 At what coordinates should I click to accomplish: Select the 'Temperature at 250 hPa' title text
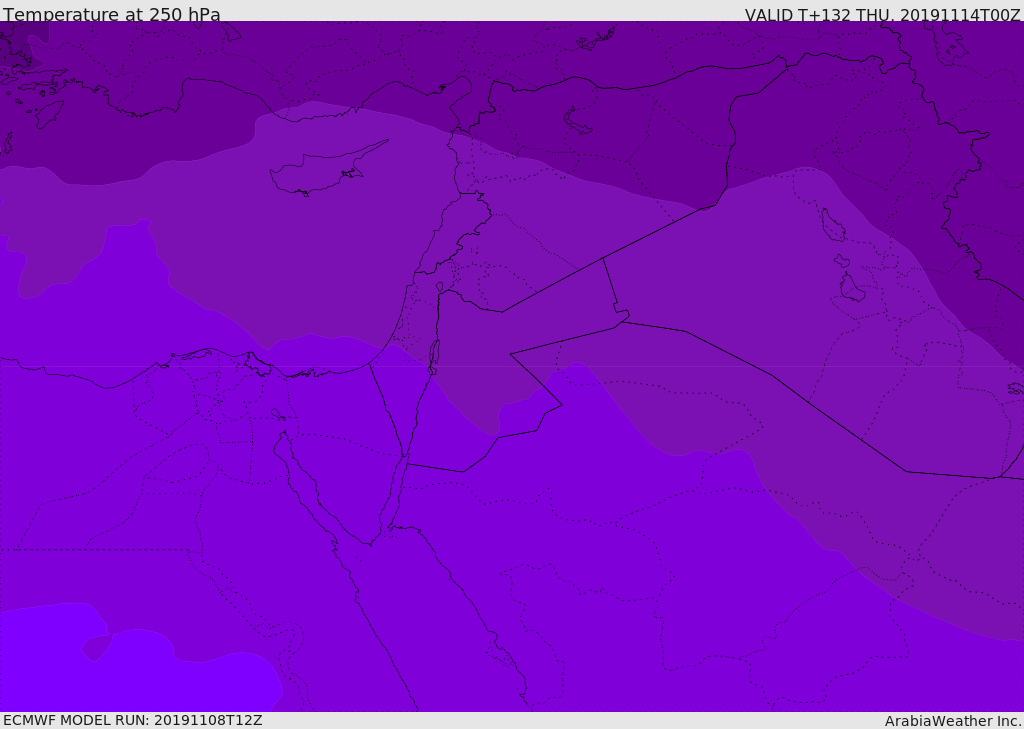click(x=112, y=14)
